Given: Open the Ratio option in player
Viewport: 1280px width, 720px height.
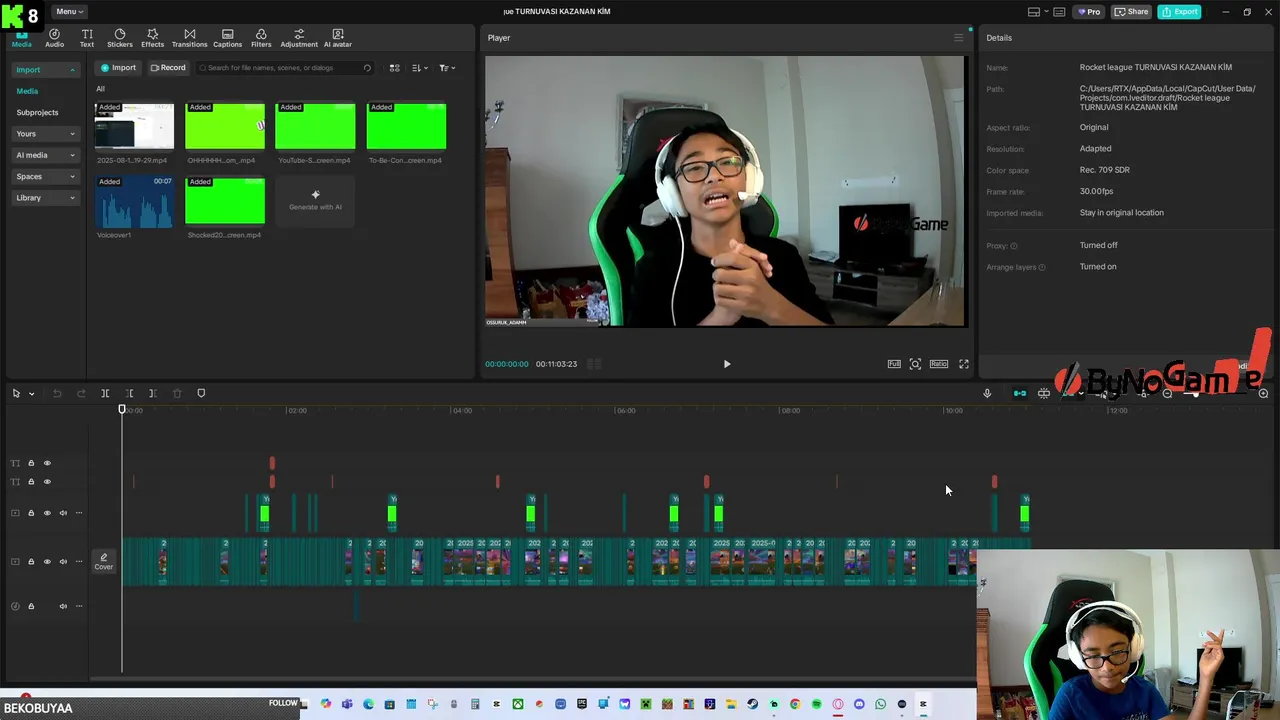Looking at the screenshot, I should pos(939,364).
